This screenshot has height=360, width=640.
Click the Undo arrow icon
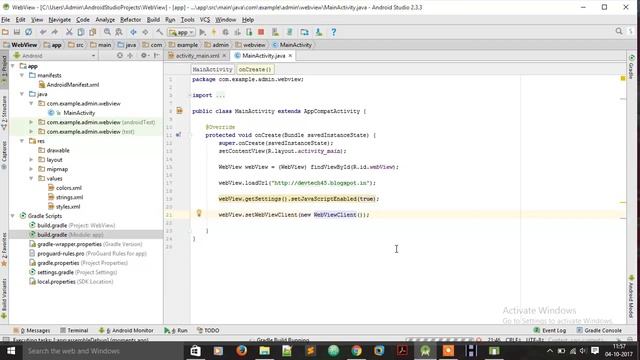click(x=43, y=32)
